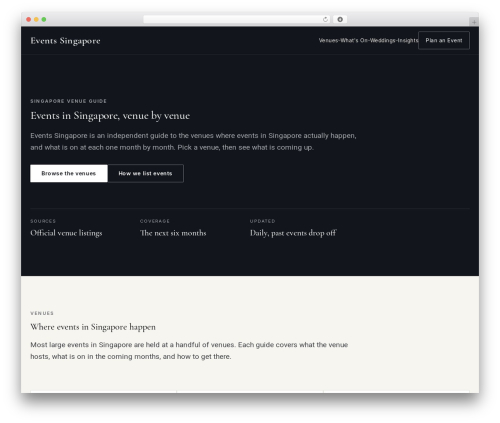Image resolution: width=500 pixels, height=423 pixels.
Task: Click the yellow minimize window button
Action: (36, 19)
